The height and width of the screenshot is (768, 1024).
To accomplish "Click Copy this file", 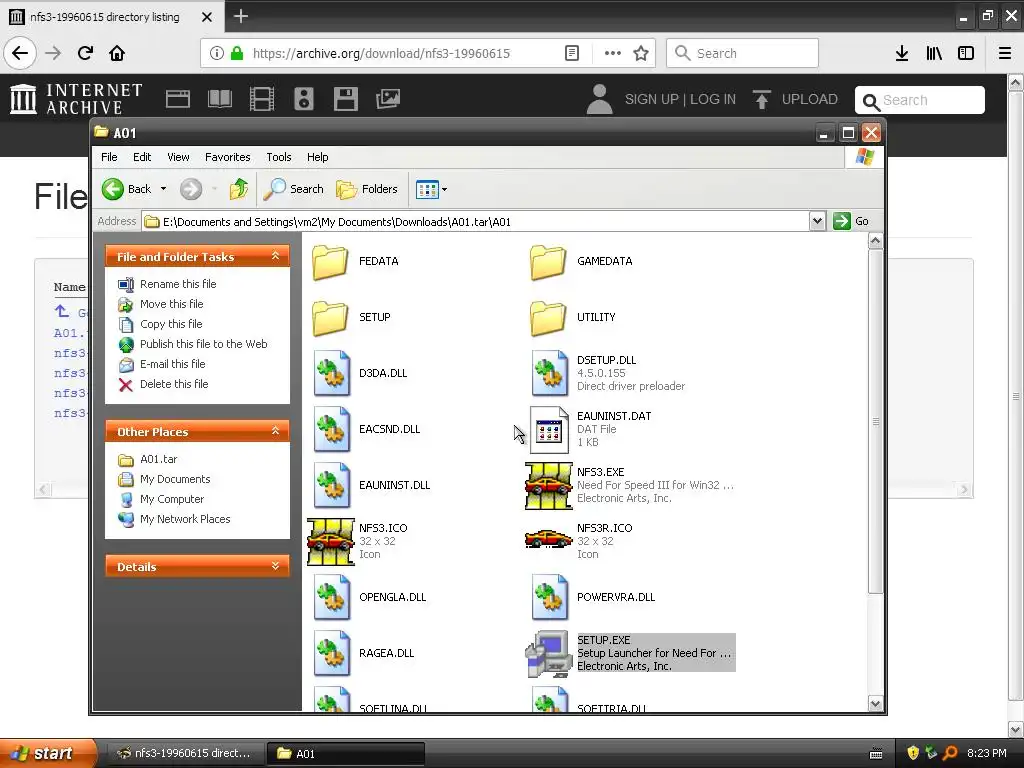I will [x=171, y=324].
